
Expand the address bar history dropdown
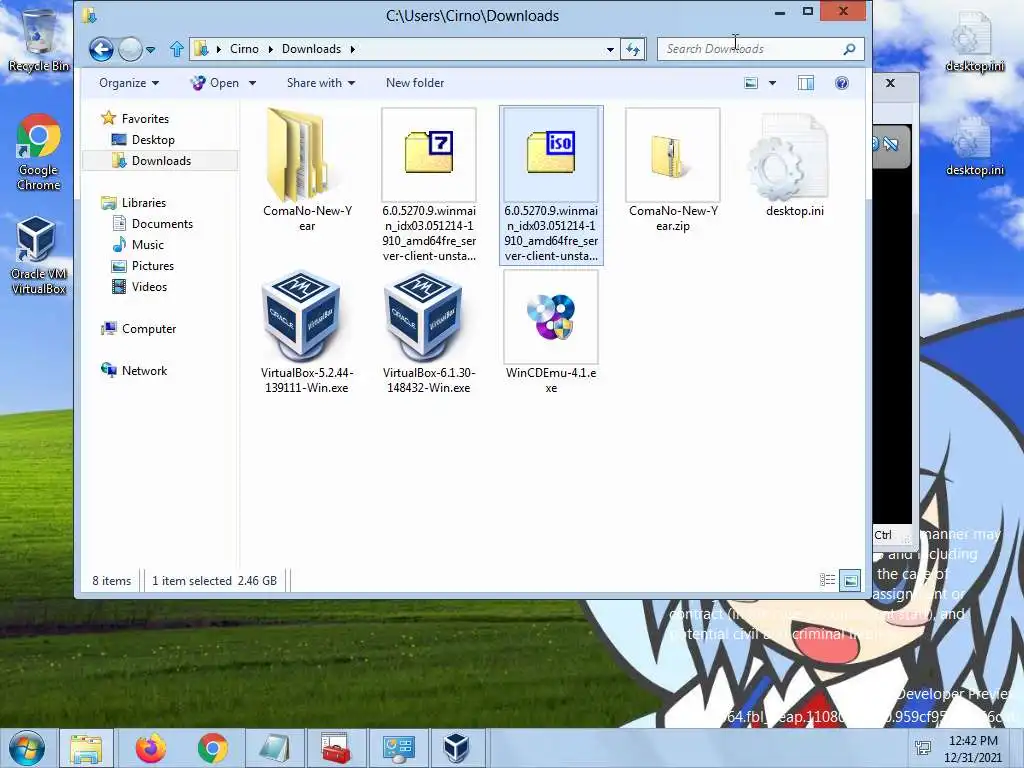click(610, 49)
